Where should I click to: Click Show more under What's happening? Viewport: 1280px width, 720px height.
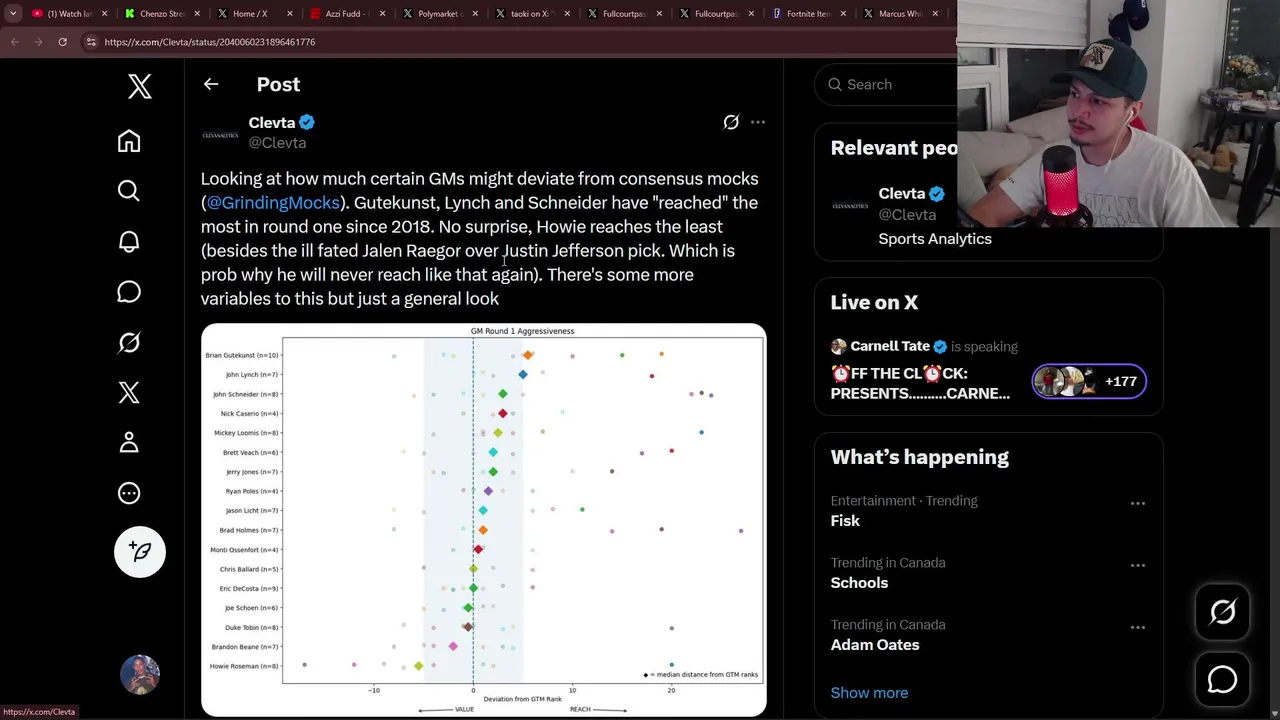[869, 693]
